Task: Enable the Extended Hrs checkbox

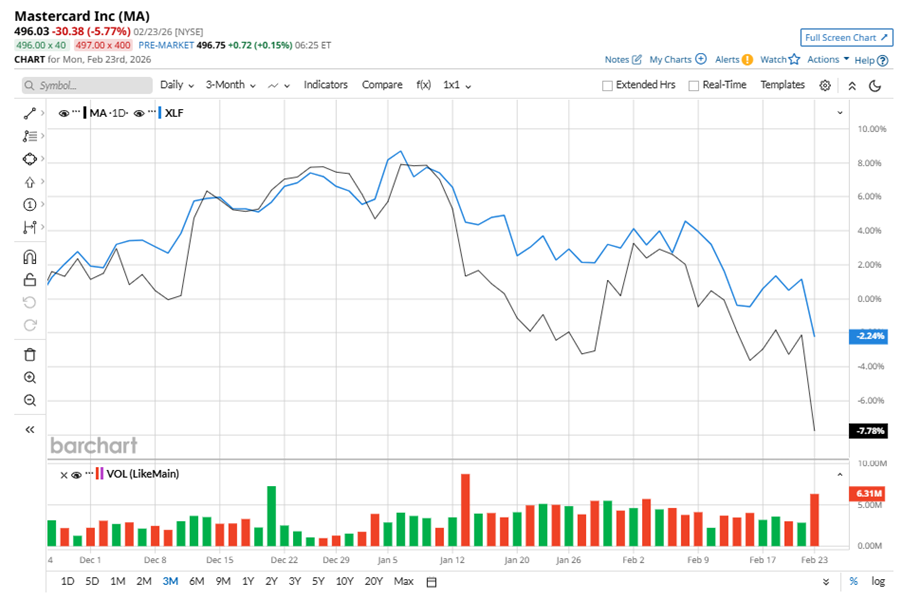Action: coord(607,85)
